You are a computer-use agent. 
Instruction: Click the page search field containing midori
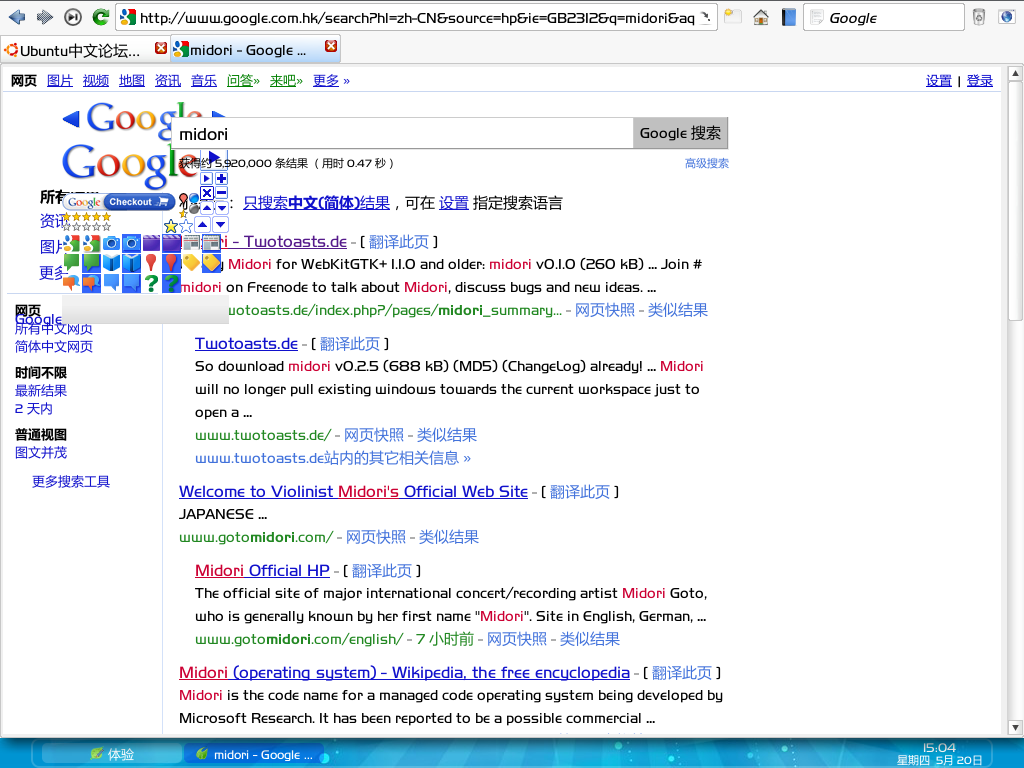(403, 134)
